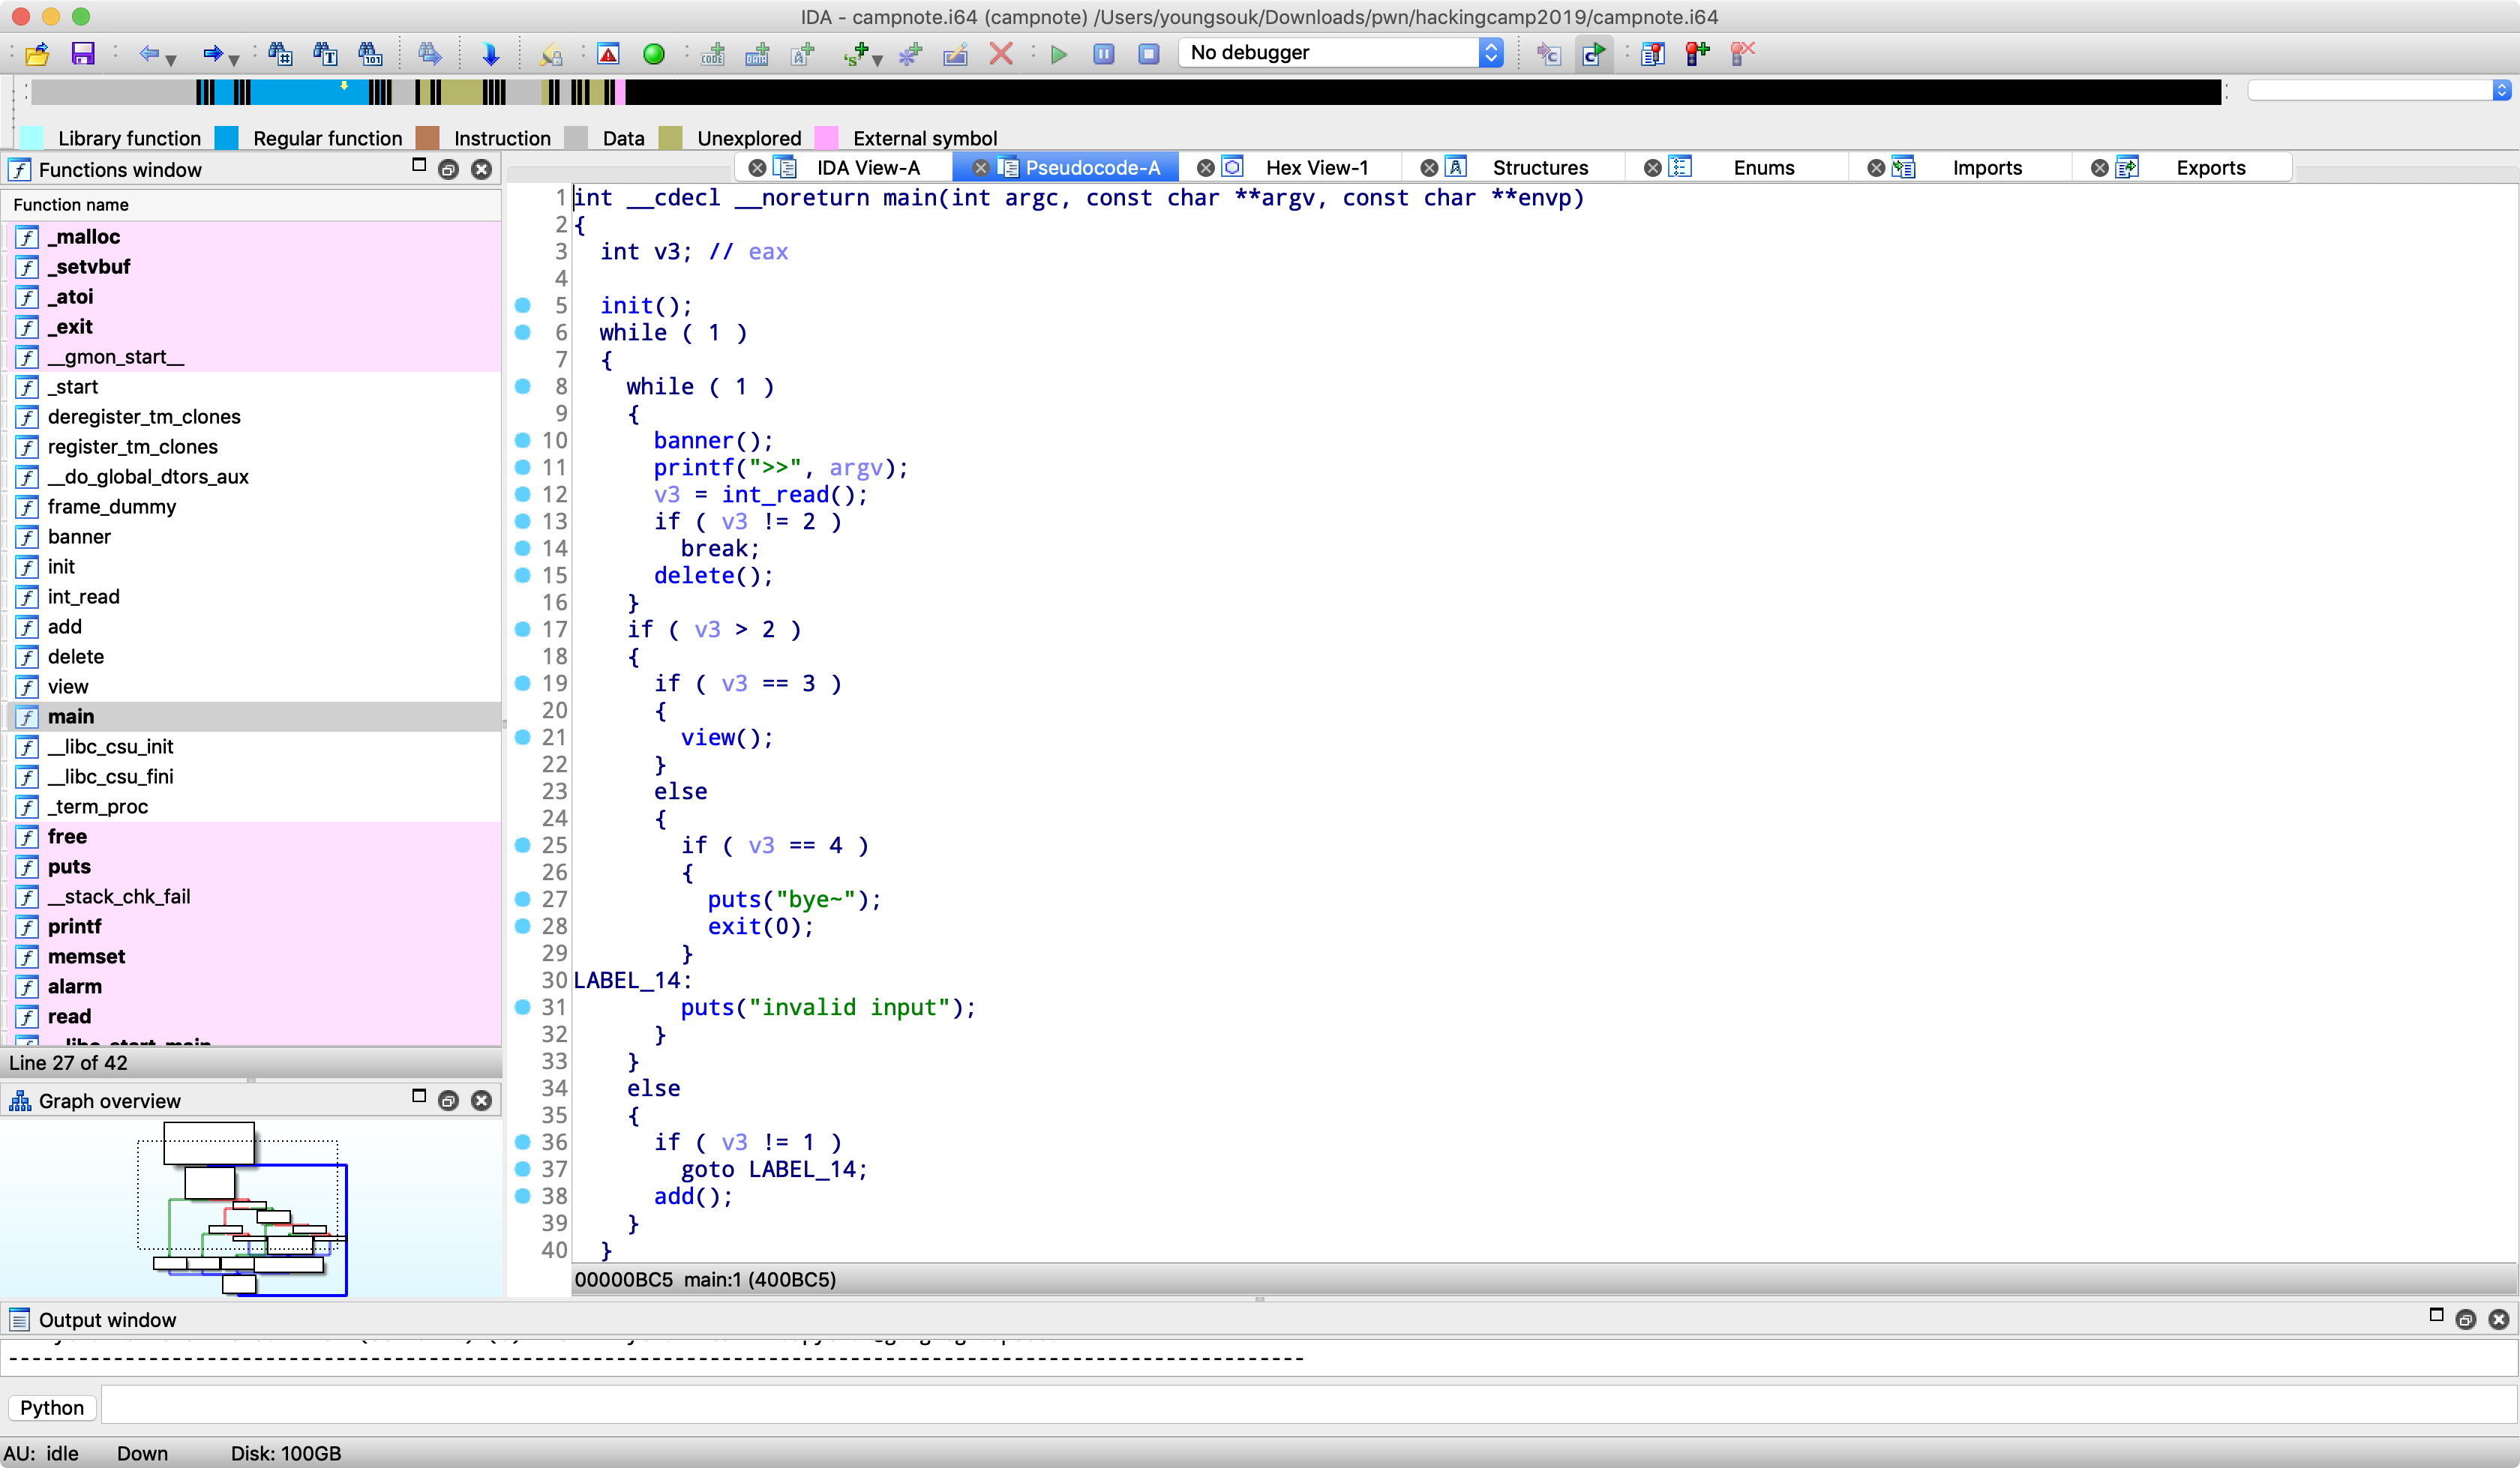The image size is (2520, 1468).
Task: Toggle breakpoint dot on line 21 view()
Action: (x=522, y=737)
